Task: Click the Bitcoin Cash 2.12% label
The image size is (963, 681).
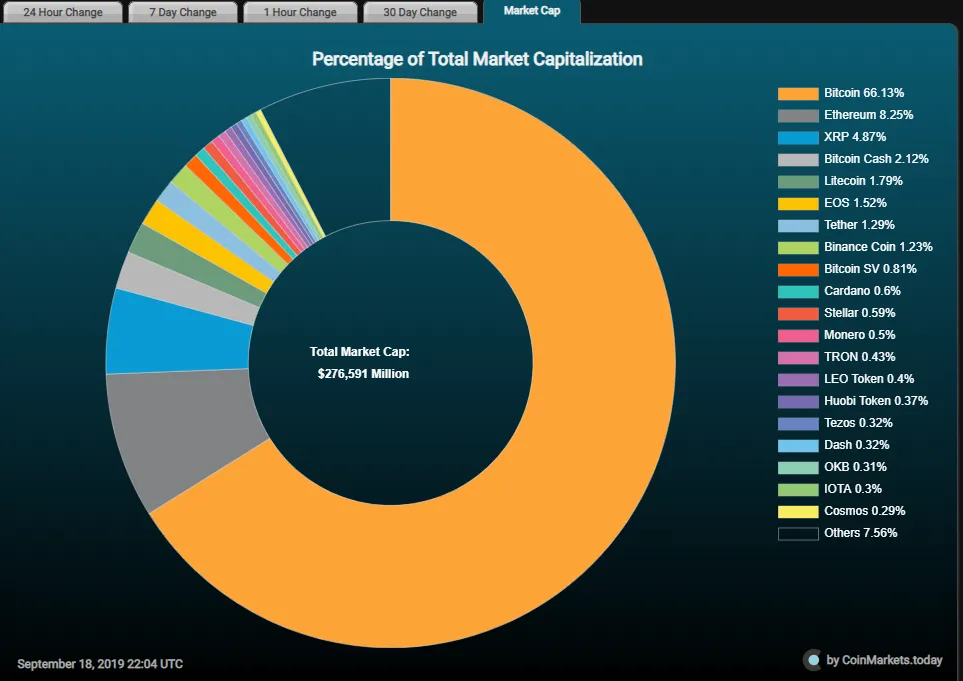Action: [x=876, y=159]
